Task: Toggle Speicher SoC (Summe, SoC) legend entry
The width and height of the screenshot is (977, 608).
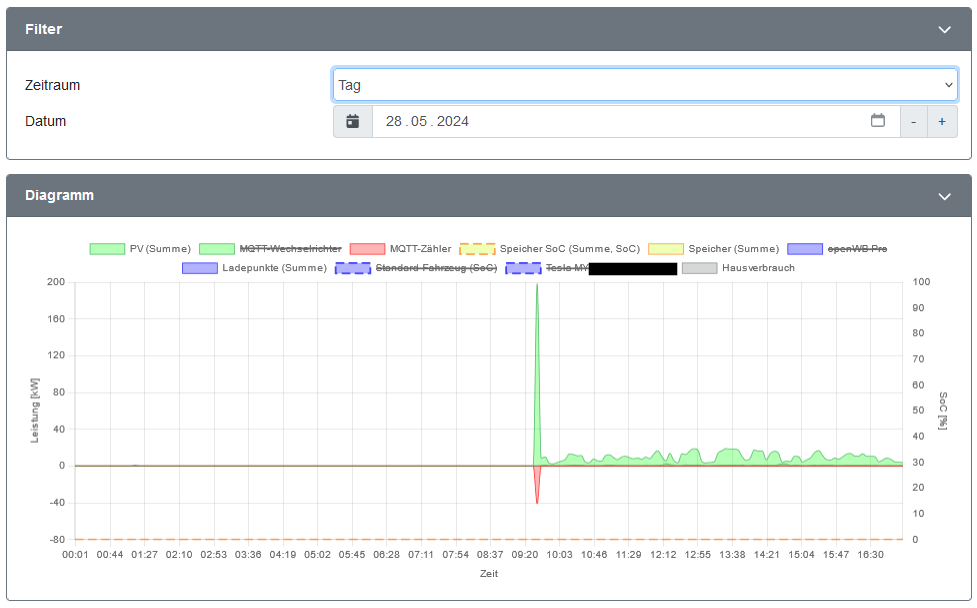Action: [550, 249]
